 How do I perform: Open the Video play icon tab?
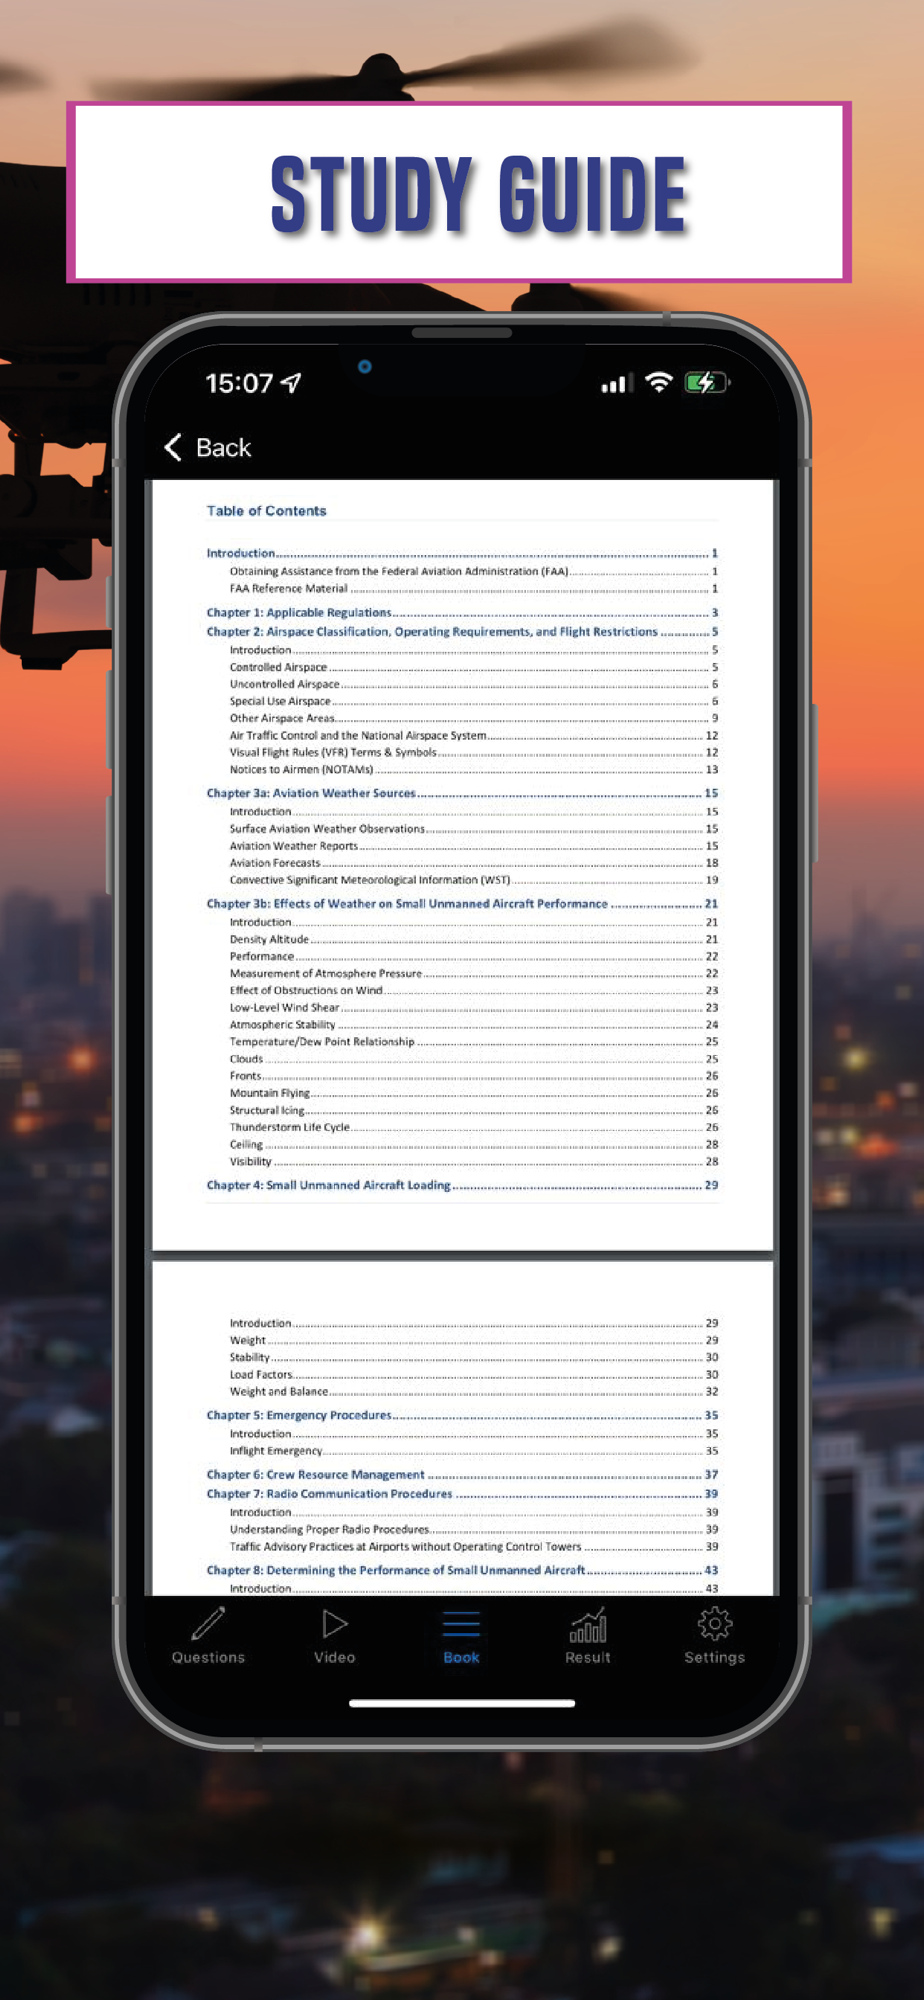[335, 1624]
